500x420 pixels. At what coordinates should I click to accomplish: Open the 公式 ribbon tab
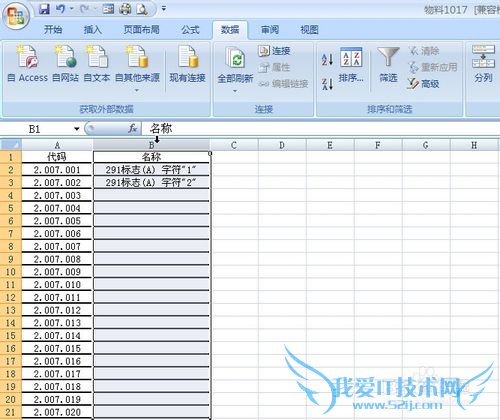point(190,30)
